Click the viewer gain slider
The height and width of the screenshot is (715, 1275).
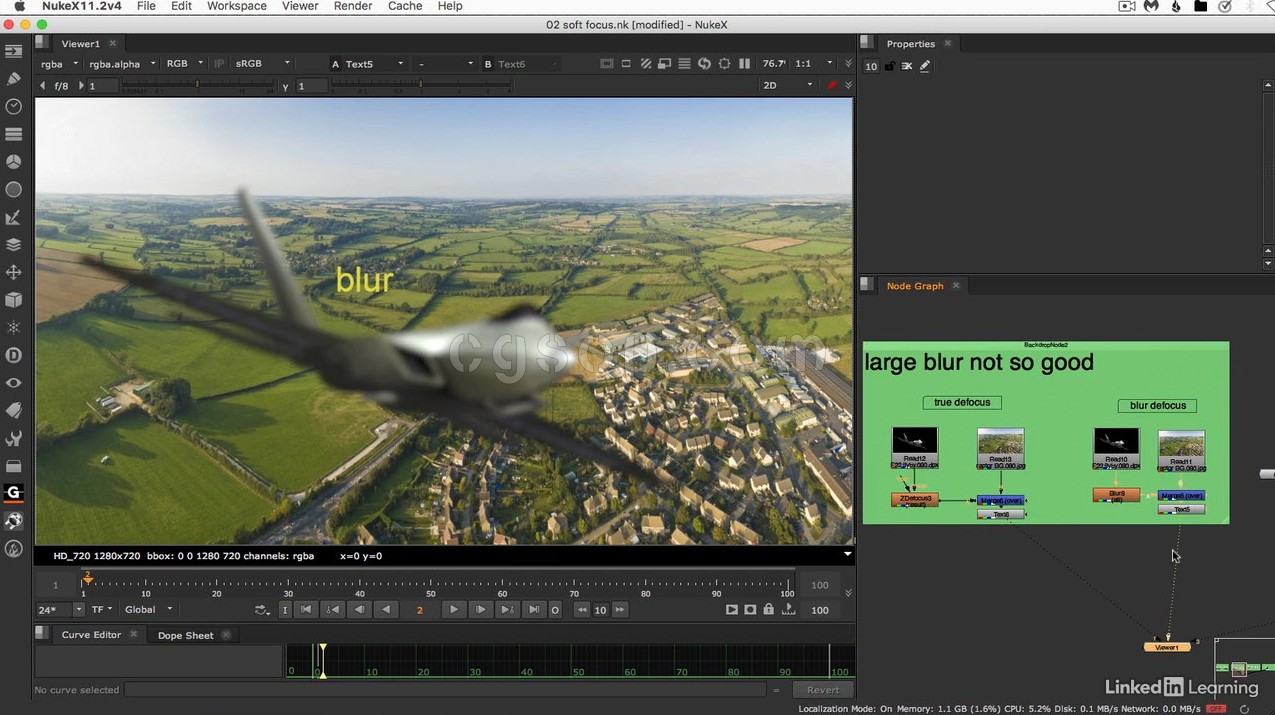point(198,86)
